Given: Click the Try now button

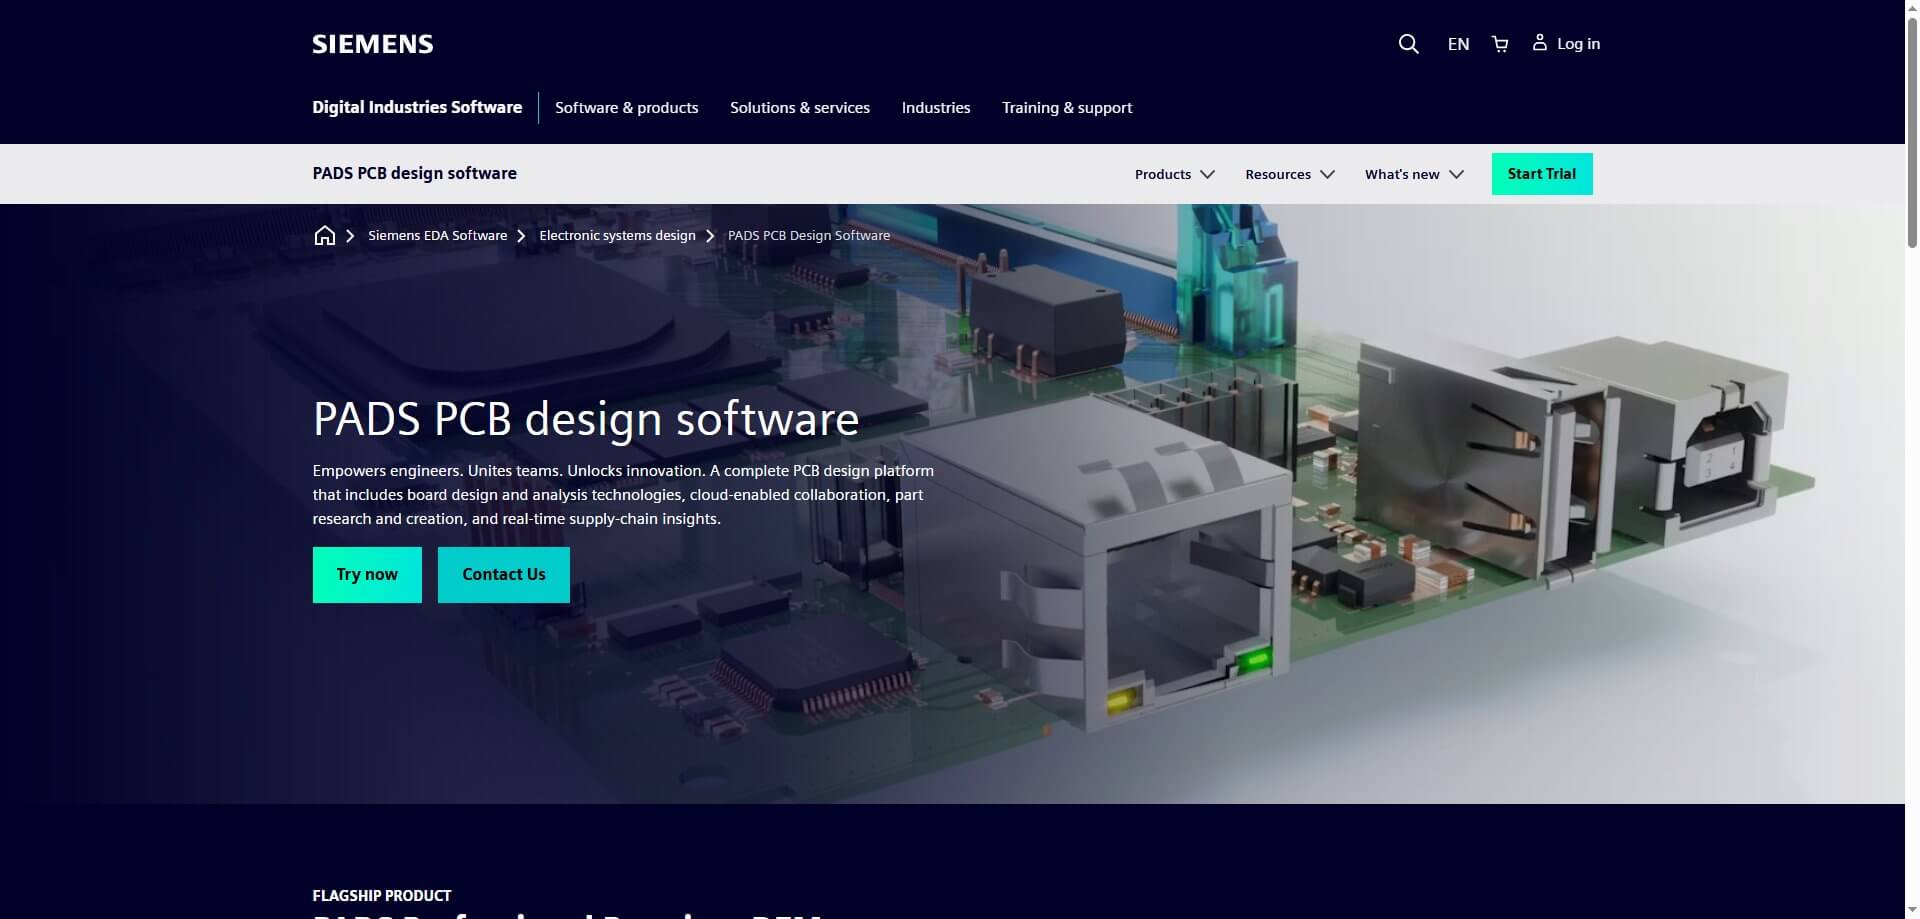Looking at the screenshot, I should [367, 575].
